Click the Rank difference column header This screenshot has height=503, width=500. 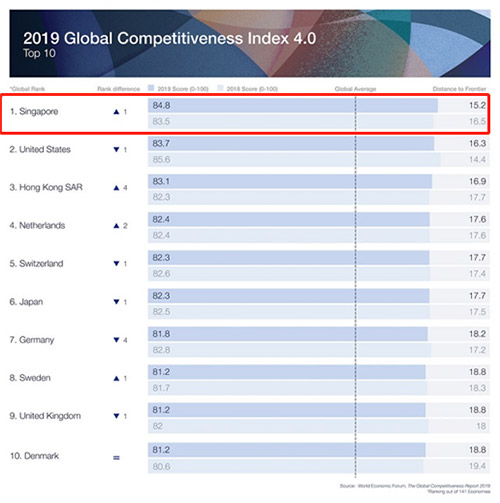coord(118,89)
